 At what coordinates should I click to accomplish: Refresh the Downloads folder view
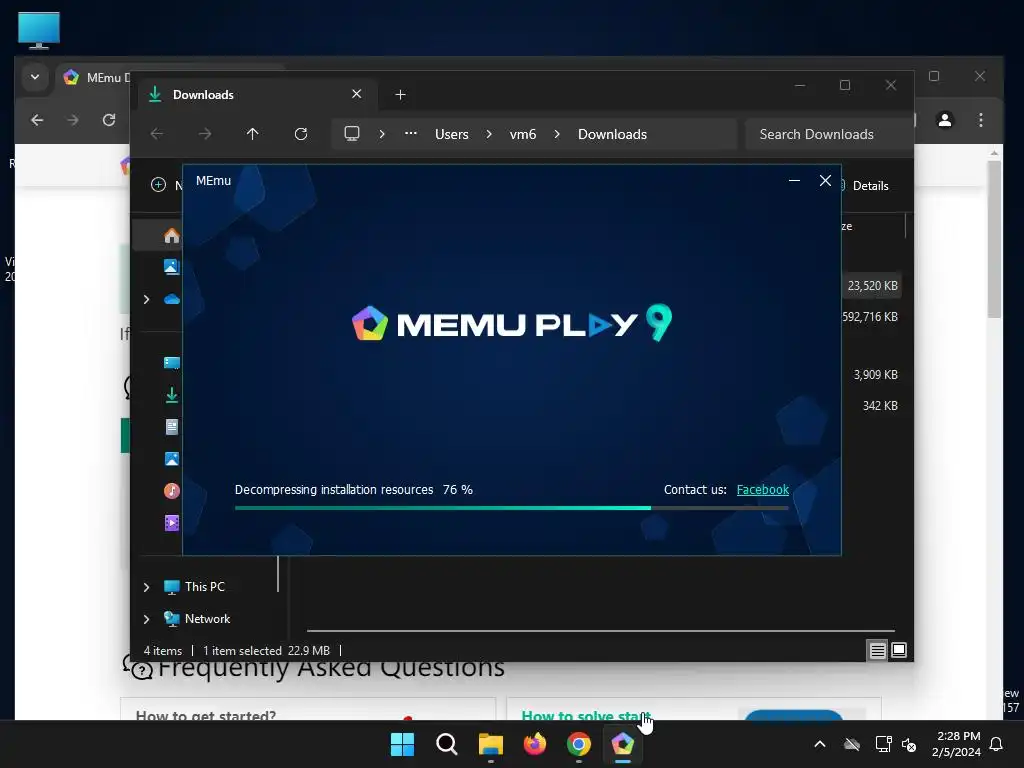click(x=301, y=134)
